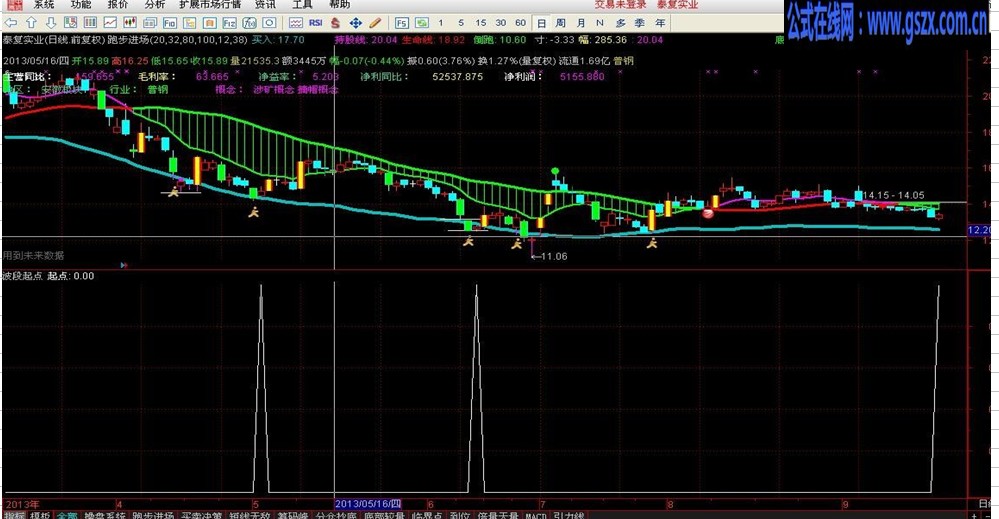Image resolution: width=999 pixels, height=519 pixels.
Task: Open the 系统 menu
Action: (x=44, y=4)
